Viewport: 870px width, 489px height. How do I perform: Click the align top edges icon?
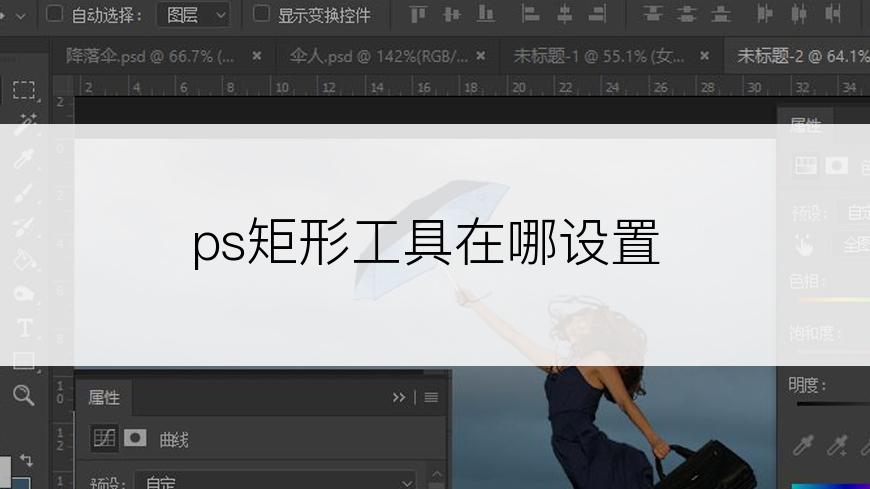(x=418, y=14)
